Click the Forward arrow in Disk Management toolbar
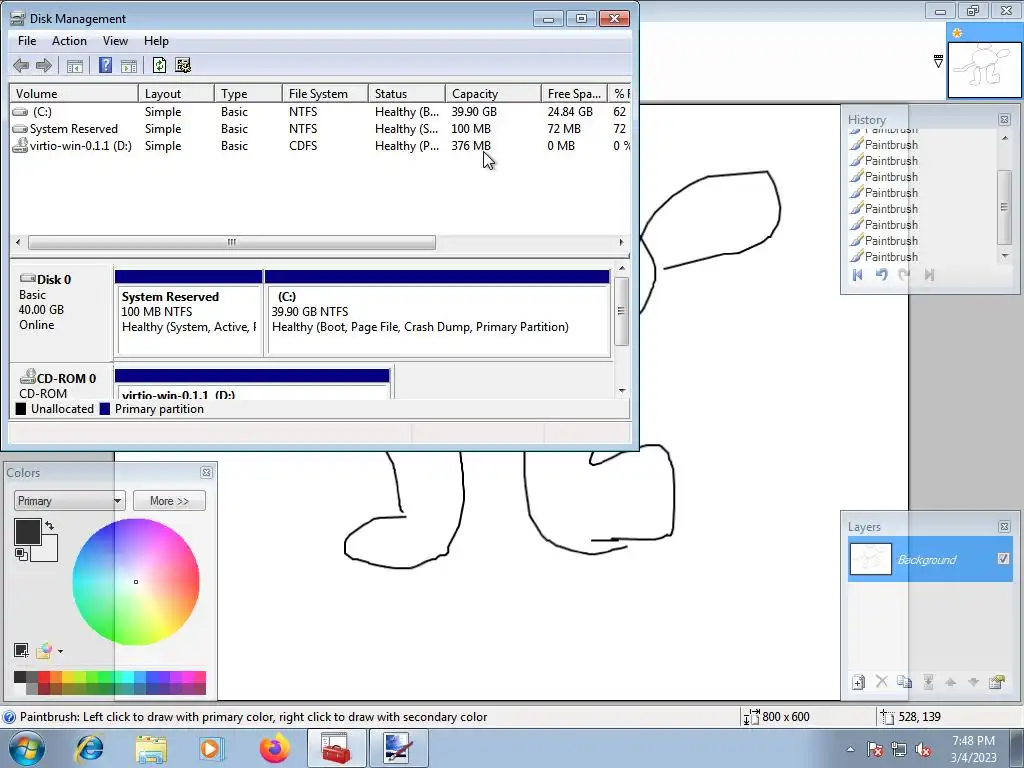 pyautogui.click(x=44, y=65)
